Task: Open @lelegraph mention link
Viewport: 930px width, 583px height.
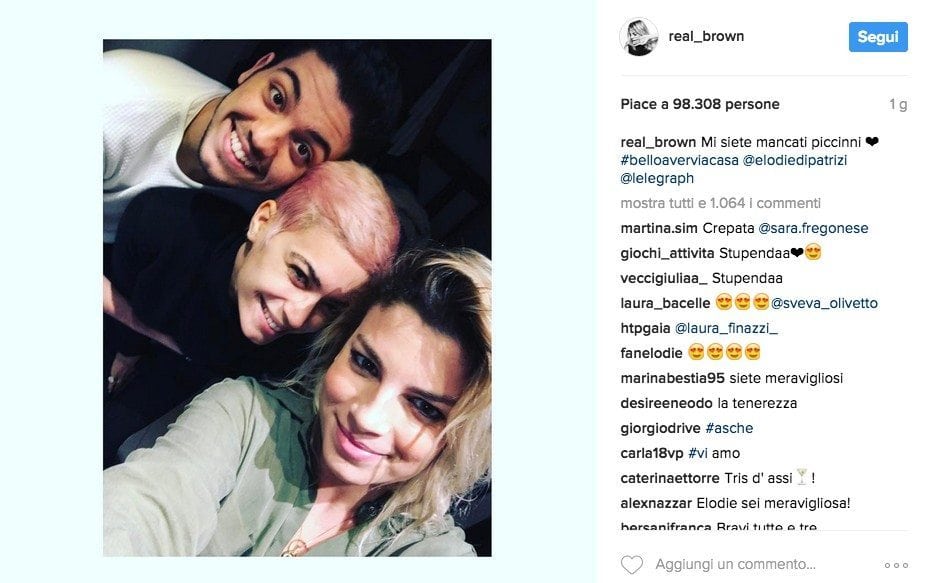Action: click(657, 178)
